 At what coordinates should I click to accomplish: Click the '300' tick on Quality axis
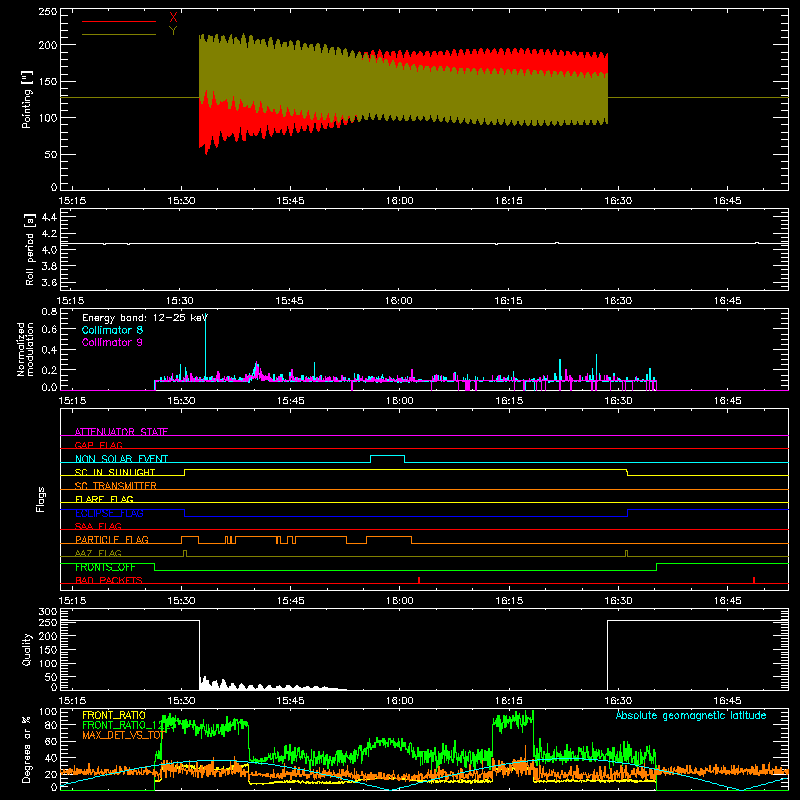[47, 611]
